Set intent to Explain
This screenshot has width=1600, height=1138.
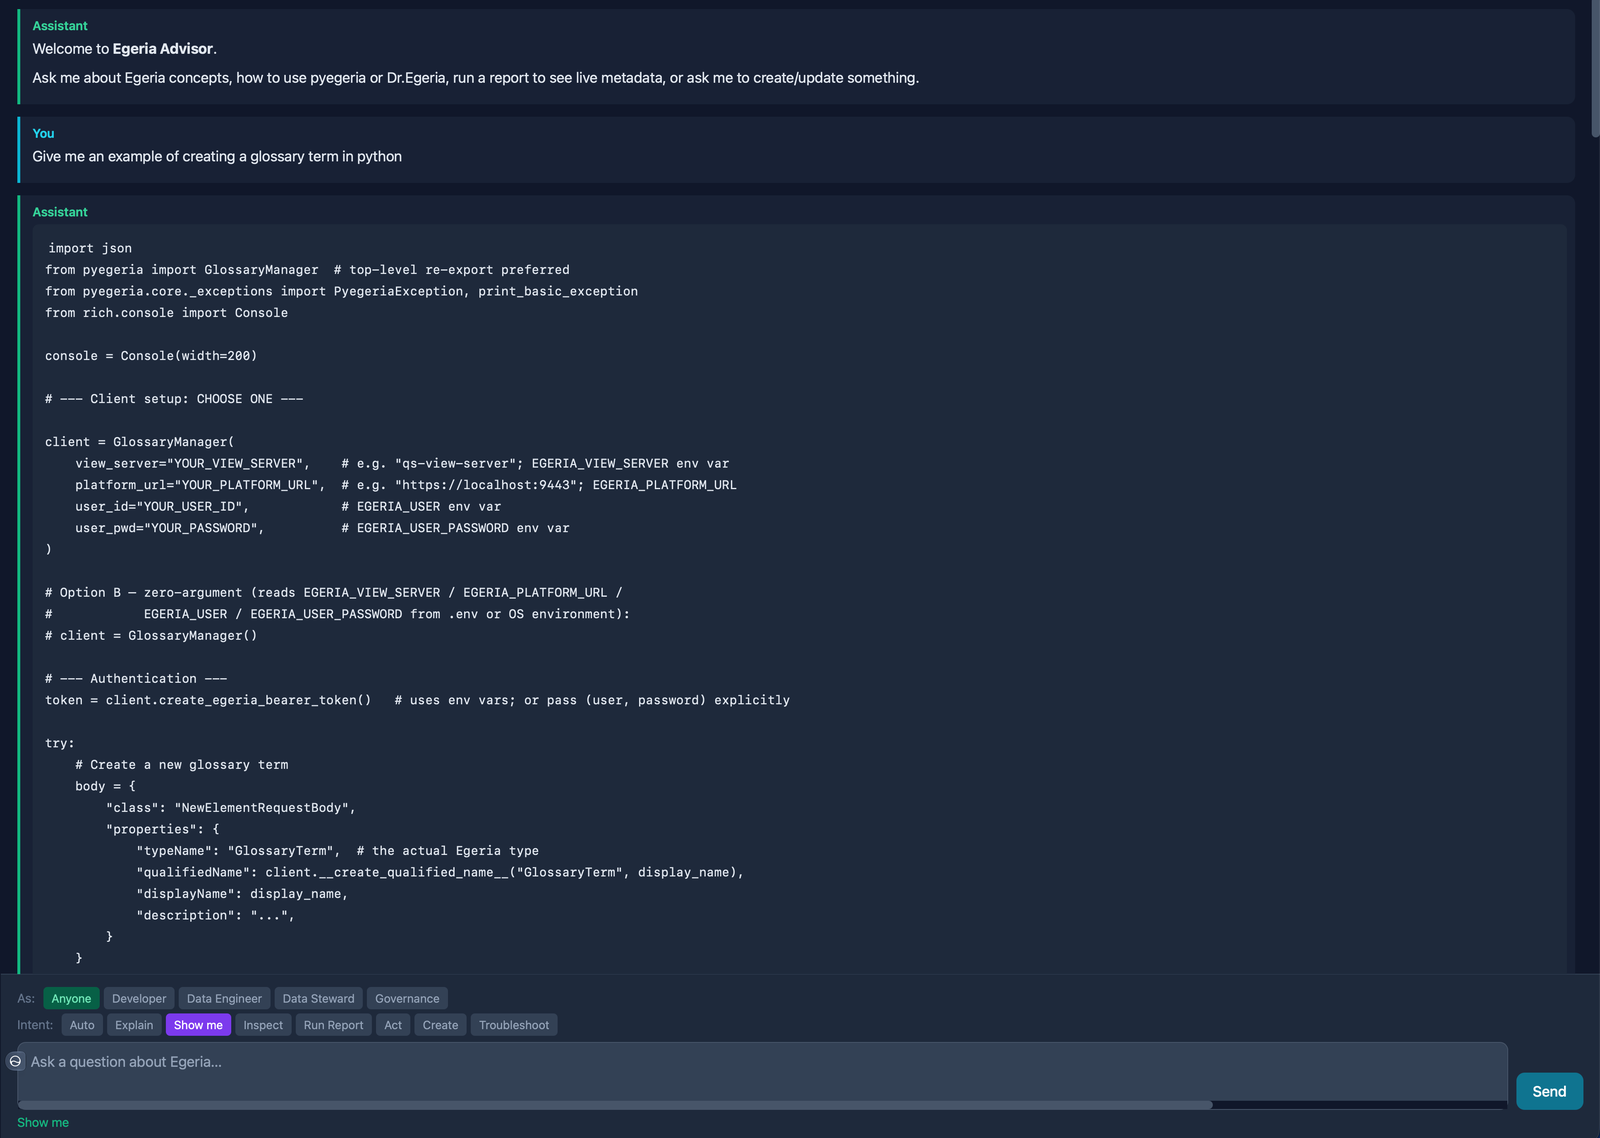pyautogui.click(x=134, y=1025)
